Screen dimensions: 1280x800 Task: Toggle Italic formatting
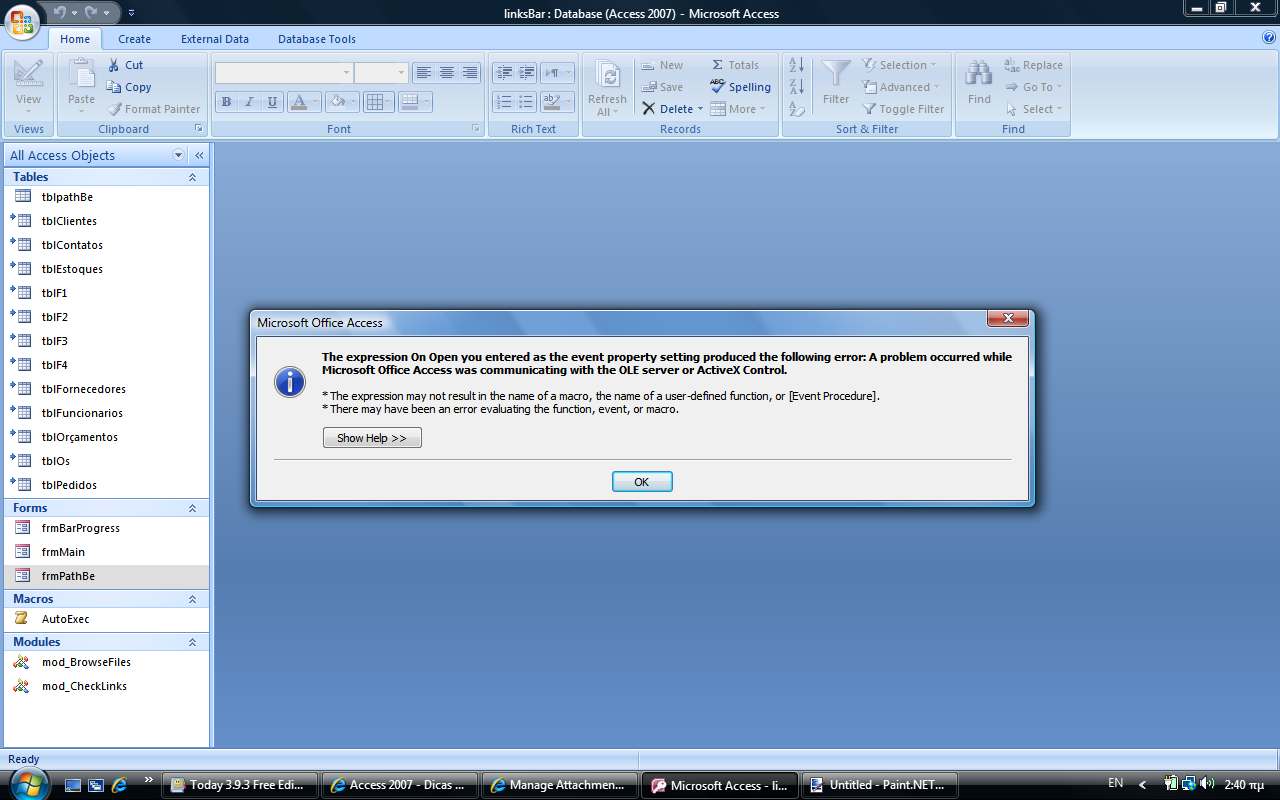[248, 102]
